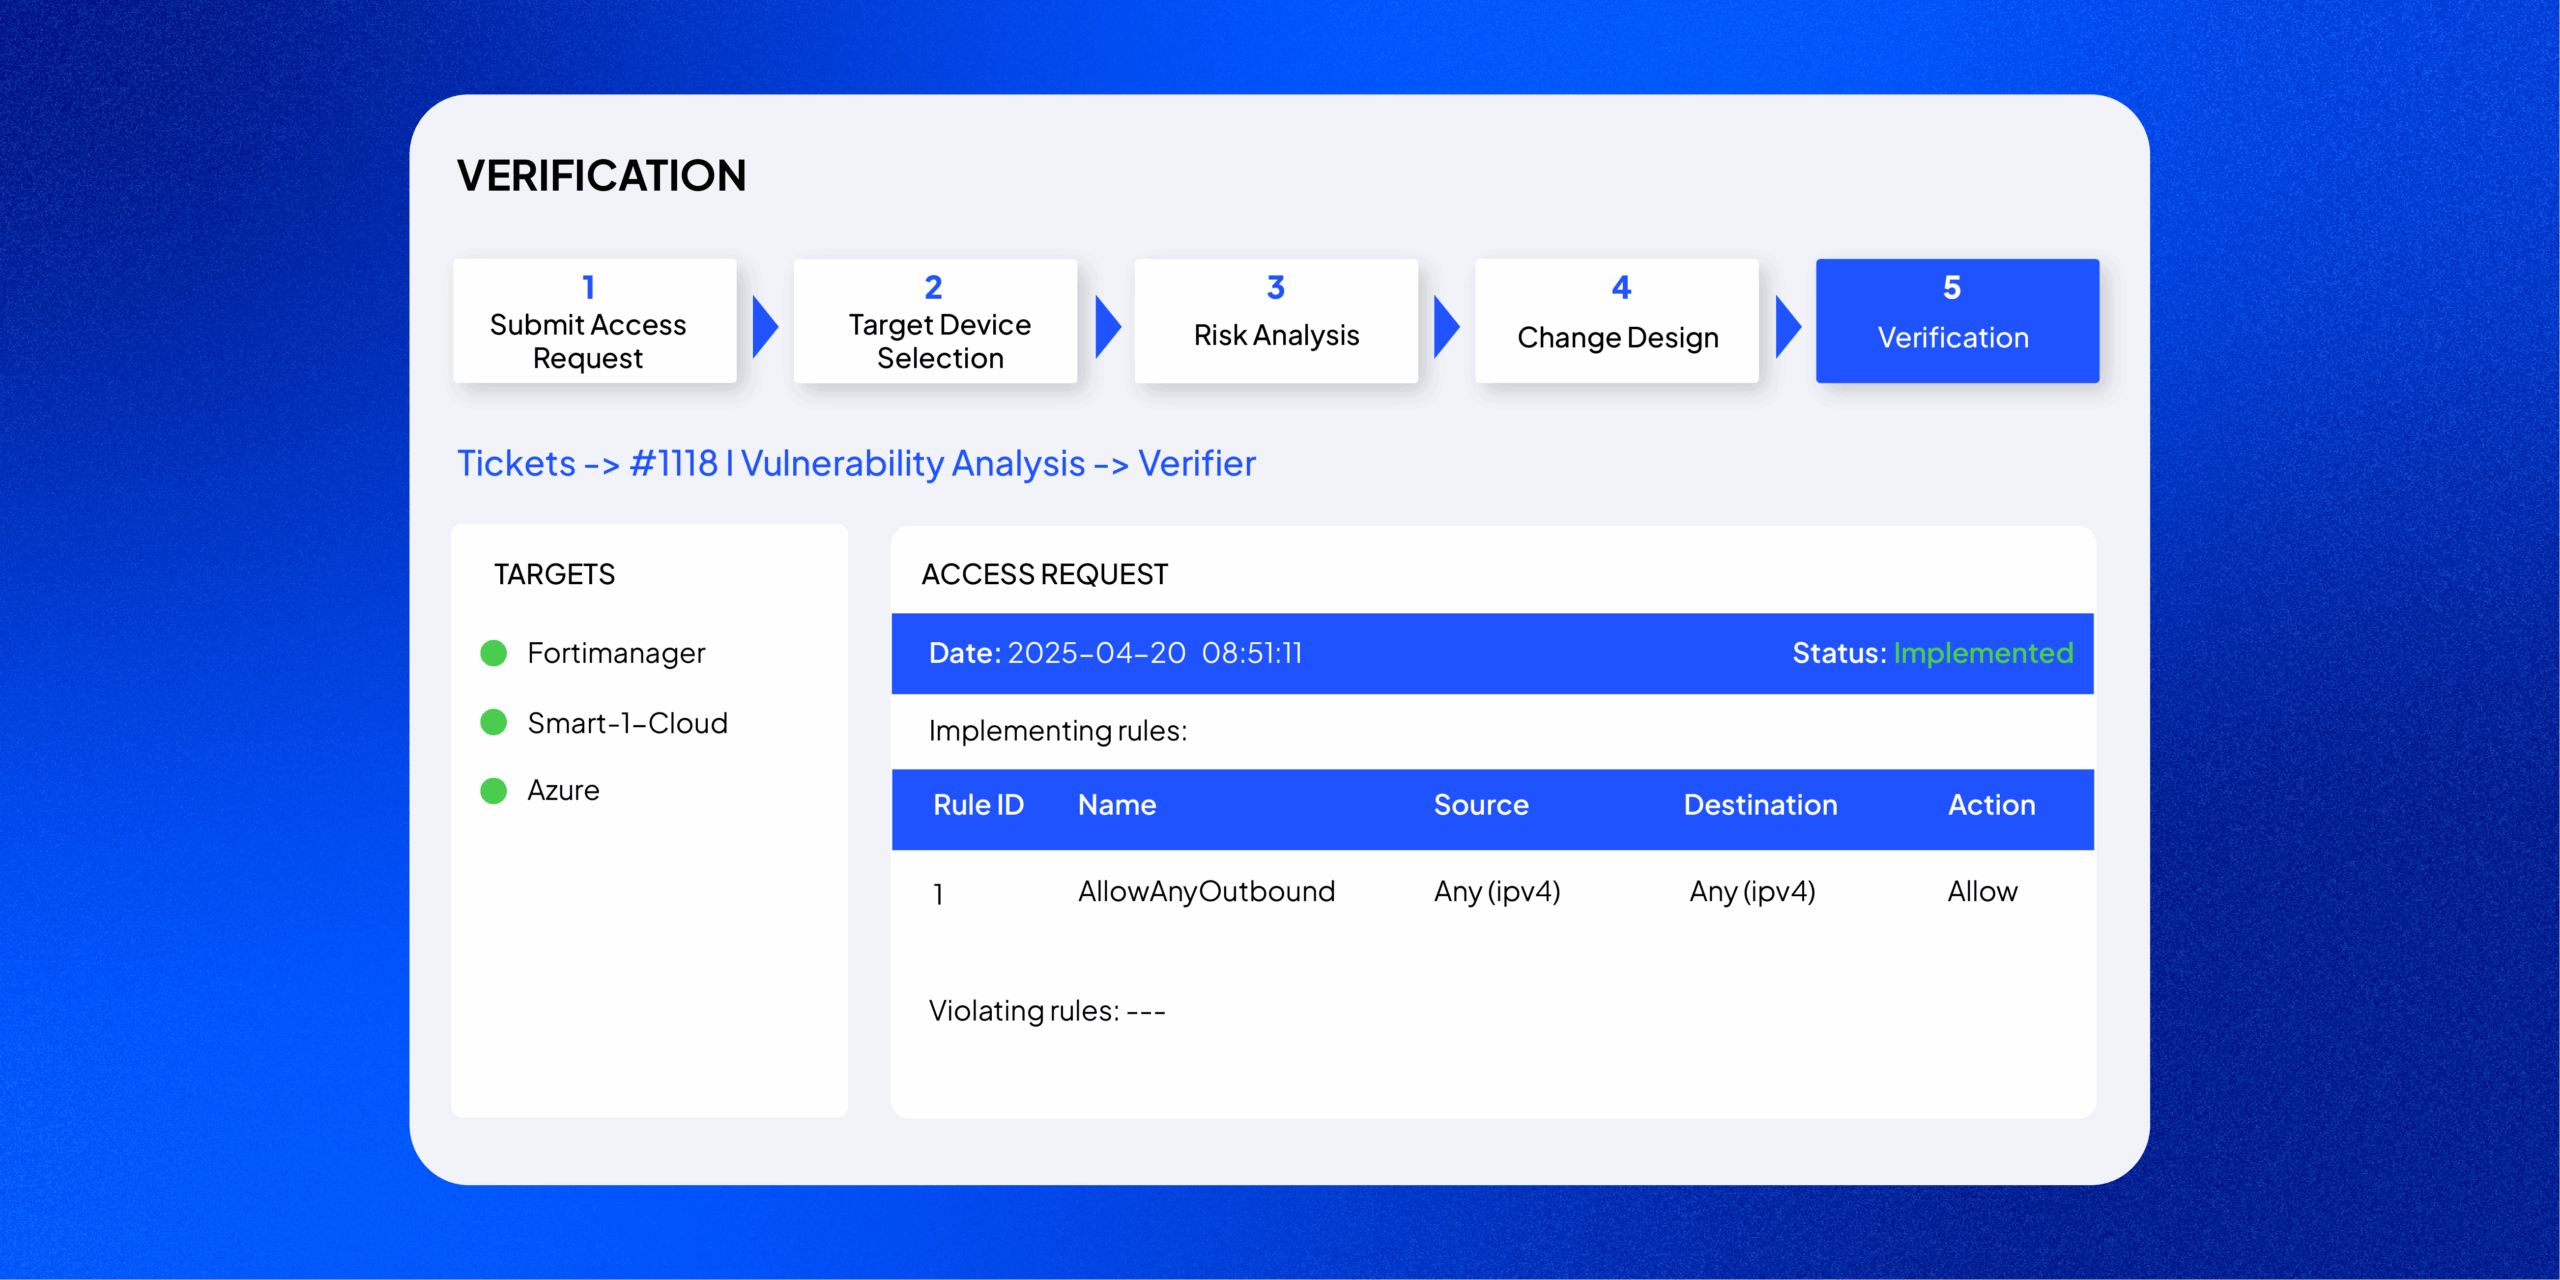Image resolution: width=2560 pixels, height=1280 pixels.
Task: Click the green status dot for Smart-1-Cloud
Action: click(x=494, y=722)
